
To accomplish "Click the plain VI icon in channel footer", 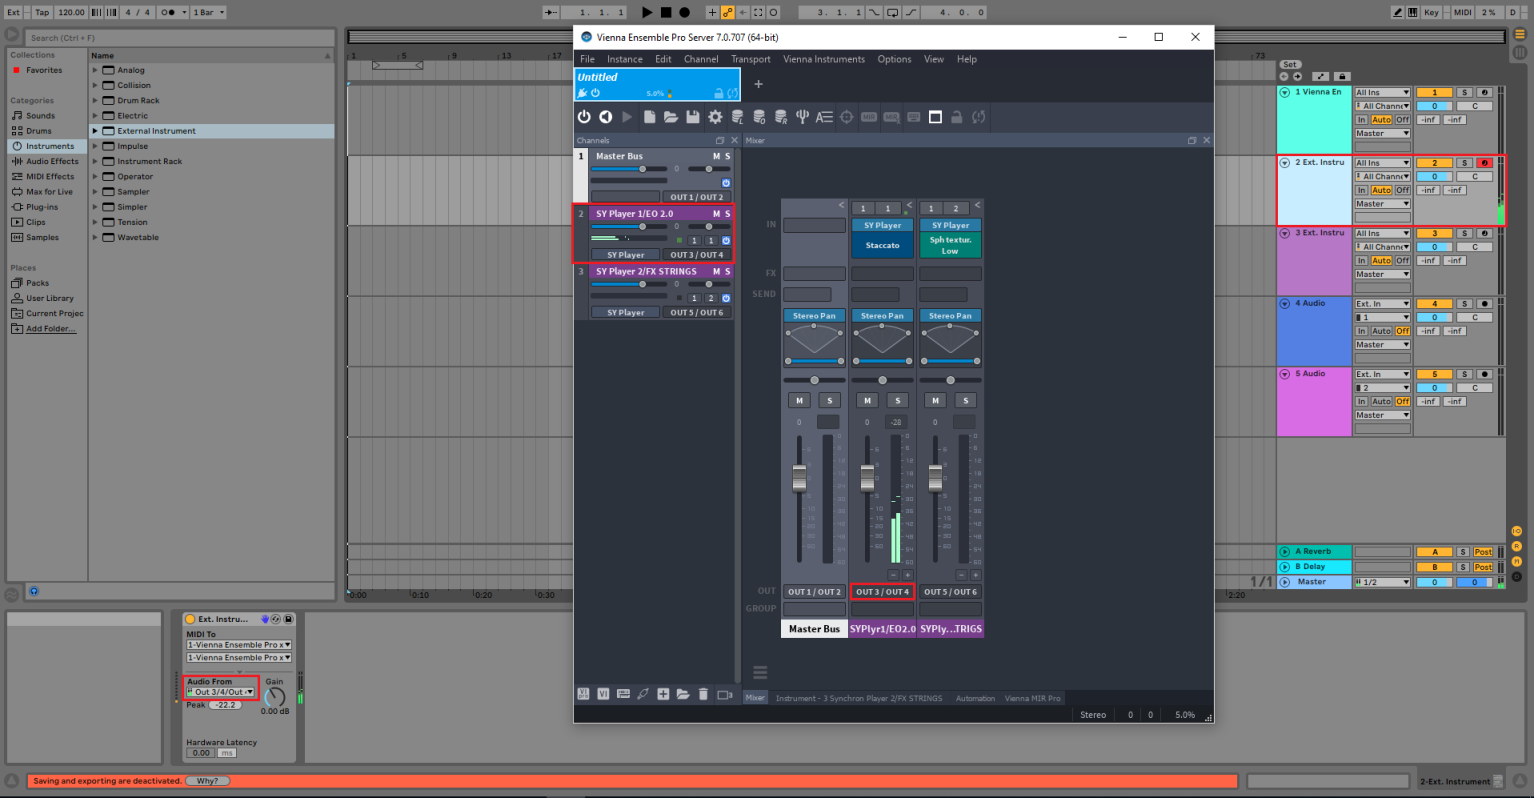I will [603, 694].
